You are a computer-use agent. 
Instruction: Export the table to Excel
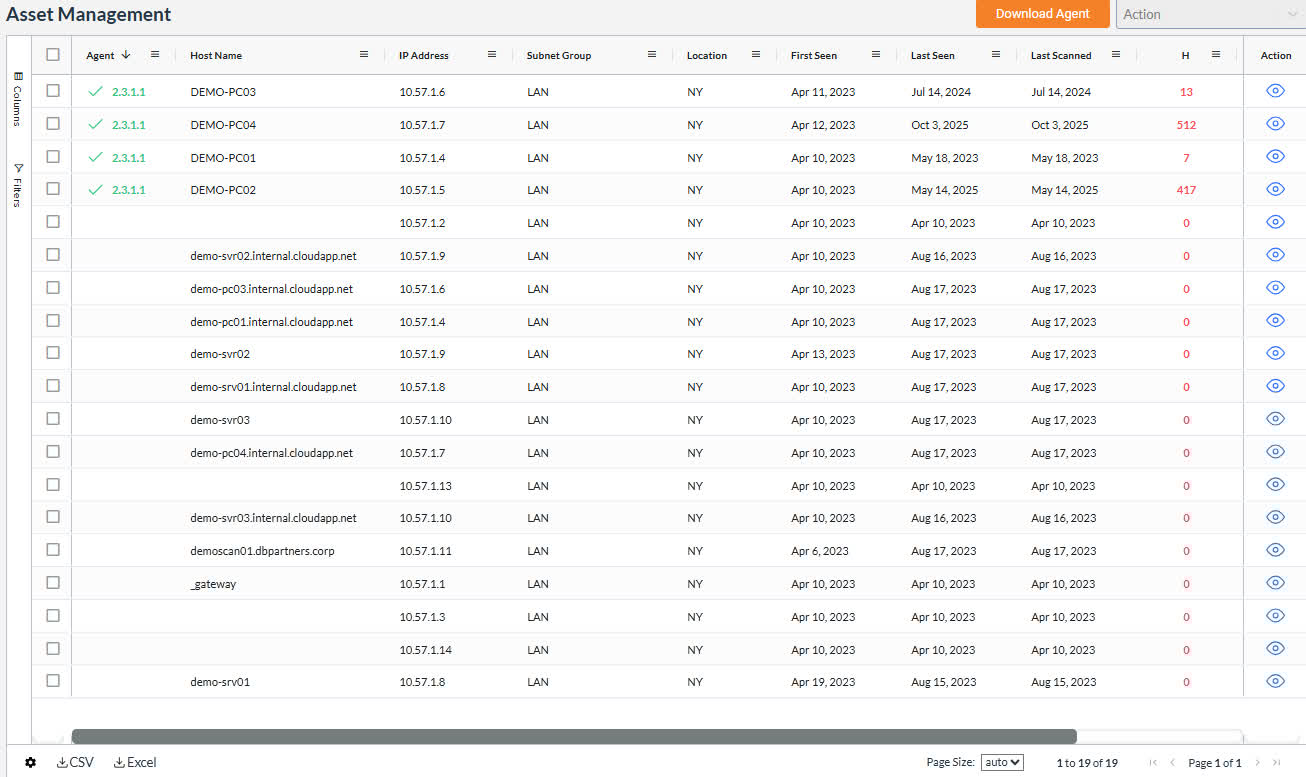click(x=135, y=763)
